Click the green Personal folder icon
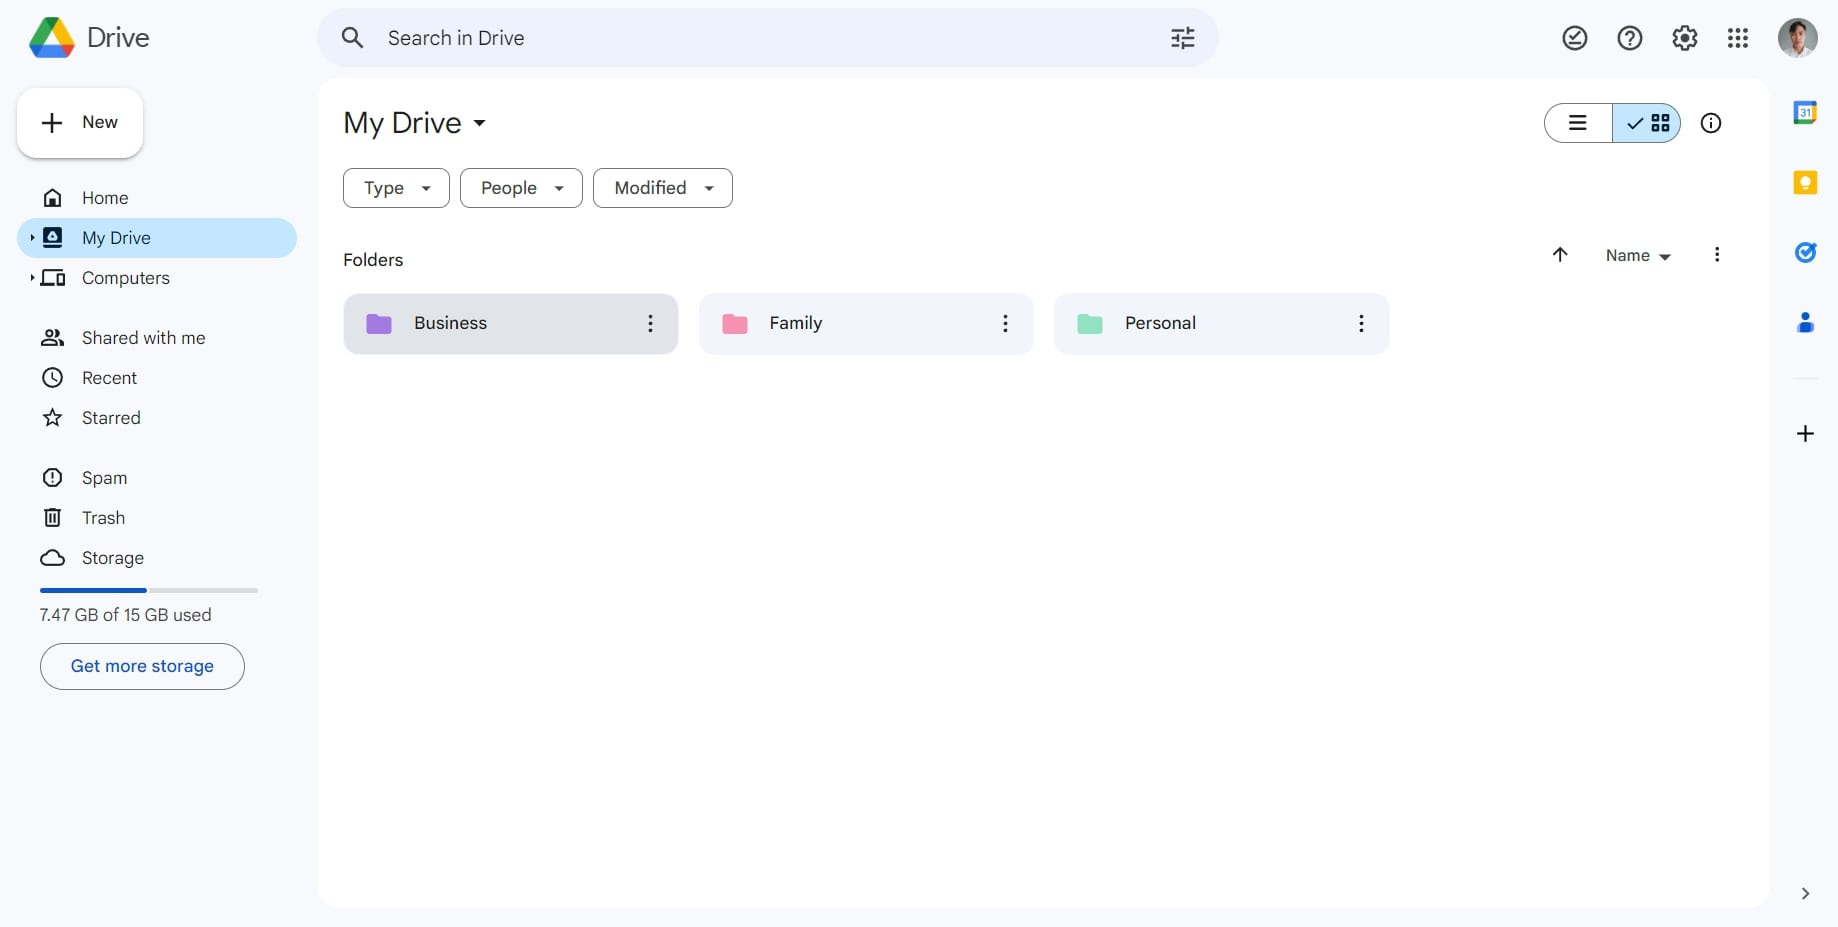The height and width of the screenshot is (927, 1838). (1090, 323)
